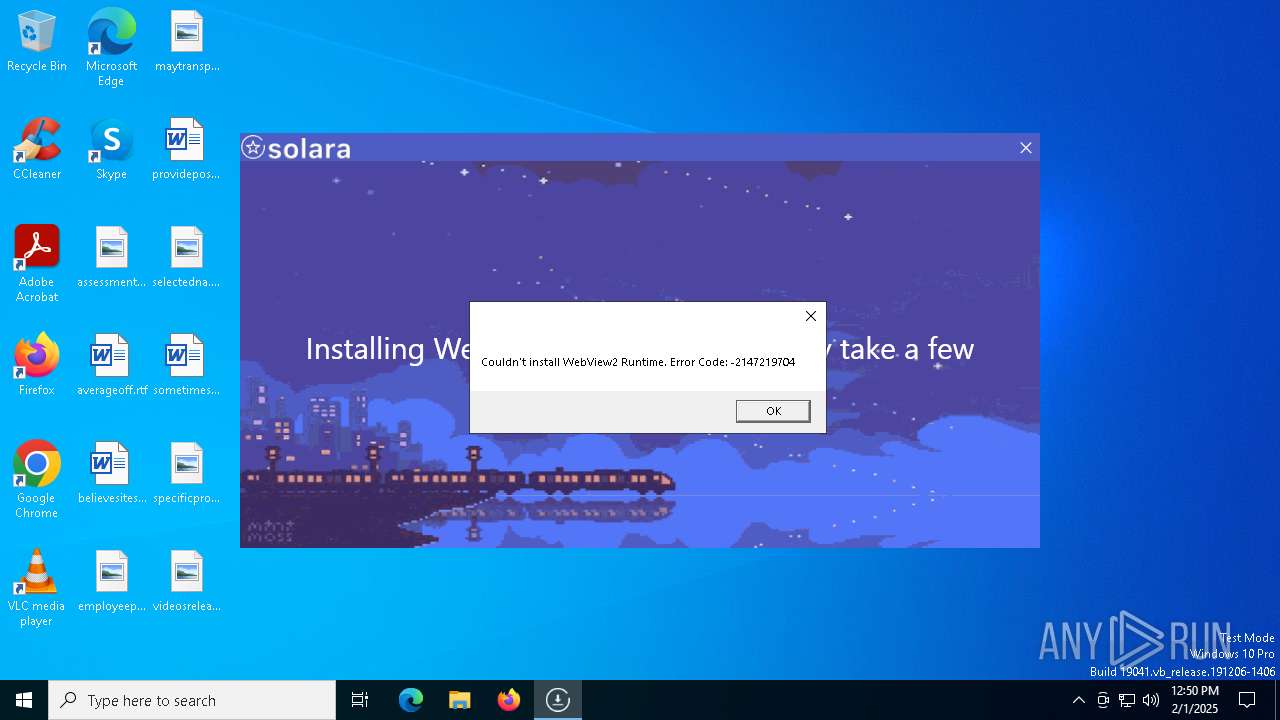Open the Action Center notifications
1280x720 pixels.
click(x=1247, y=700)
